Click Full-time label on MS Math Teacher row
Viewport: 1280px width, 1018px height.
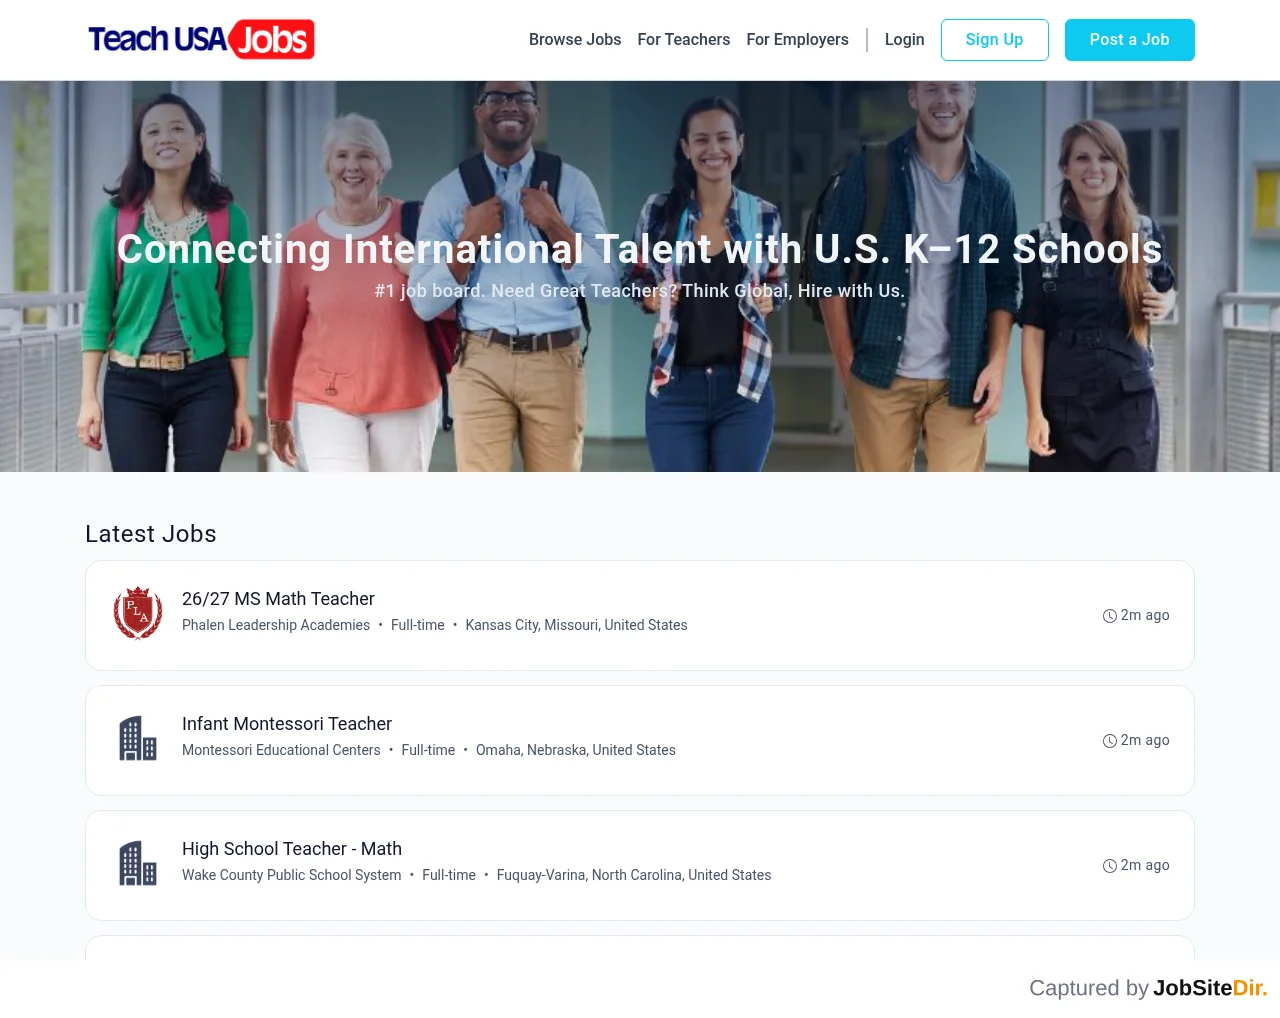pos(418,625)
